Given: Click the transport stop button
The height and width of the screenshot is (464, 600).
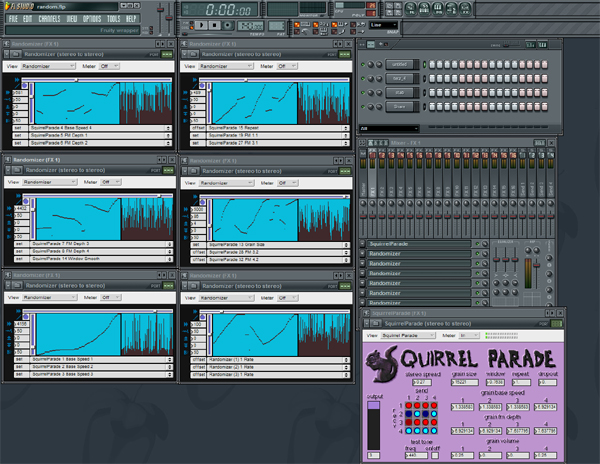Looking at the screenshot, I should pyautogui.click(x=214, y=26).
